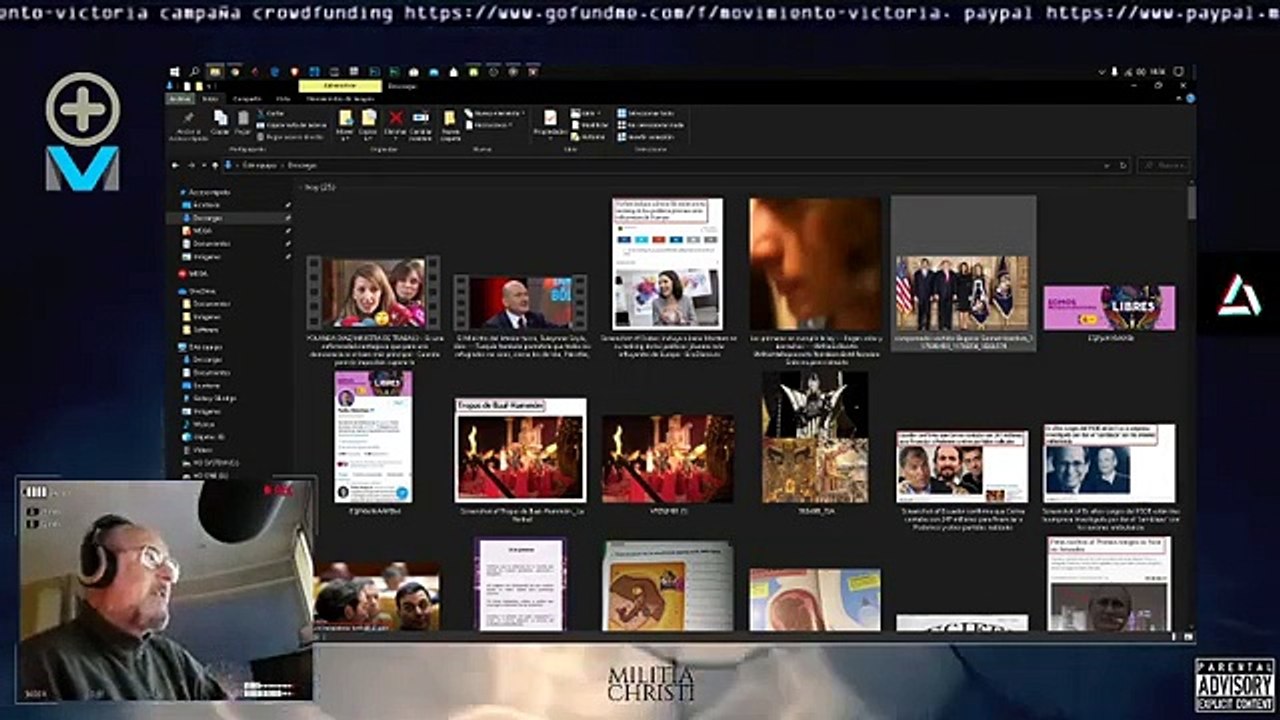
Task: Open the recent locations dropdown arrow
Action: (x=203, y=165)
